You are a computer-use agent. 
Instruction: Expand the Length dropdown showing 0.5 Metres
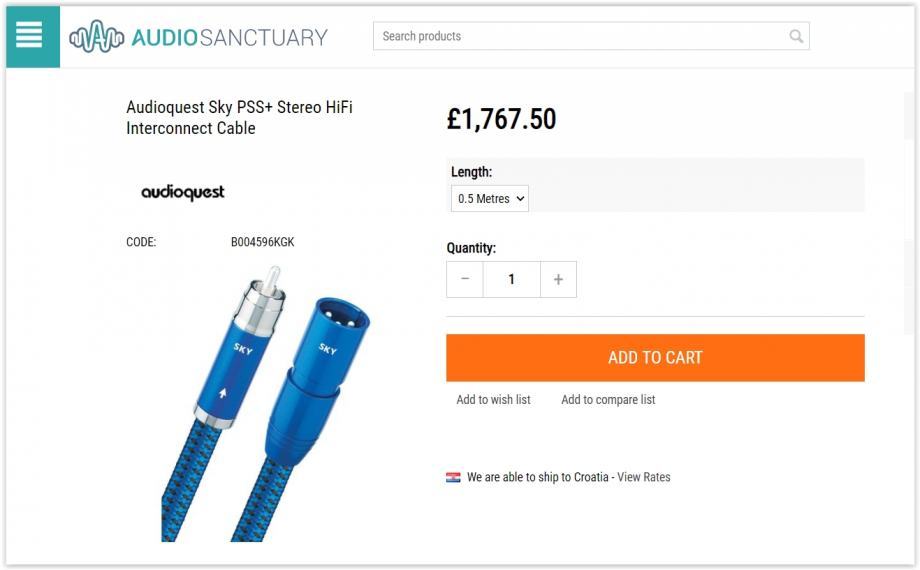pos(489,199)
